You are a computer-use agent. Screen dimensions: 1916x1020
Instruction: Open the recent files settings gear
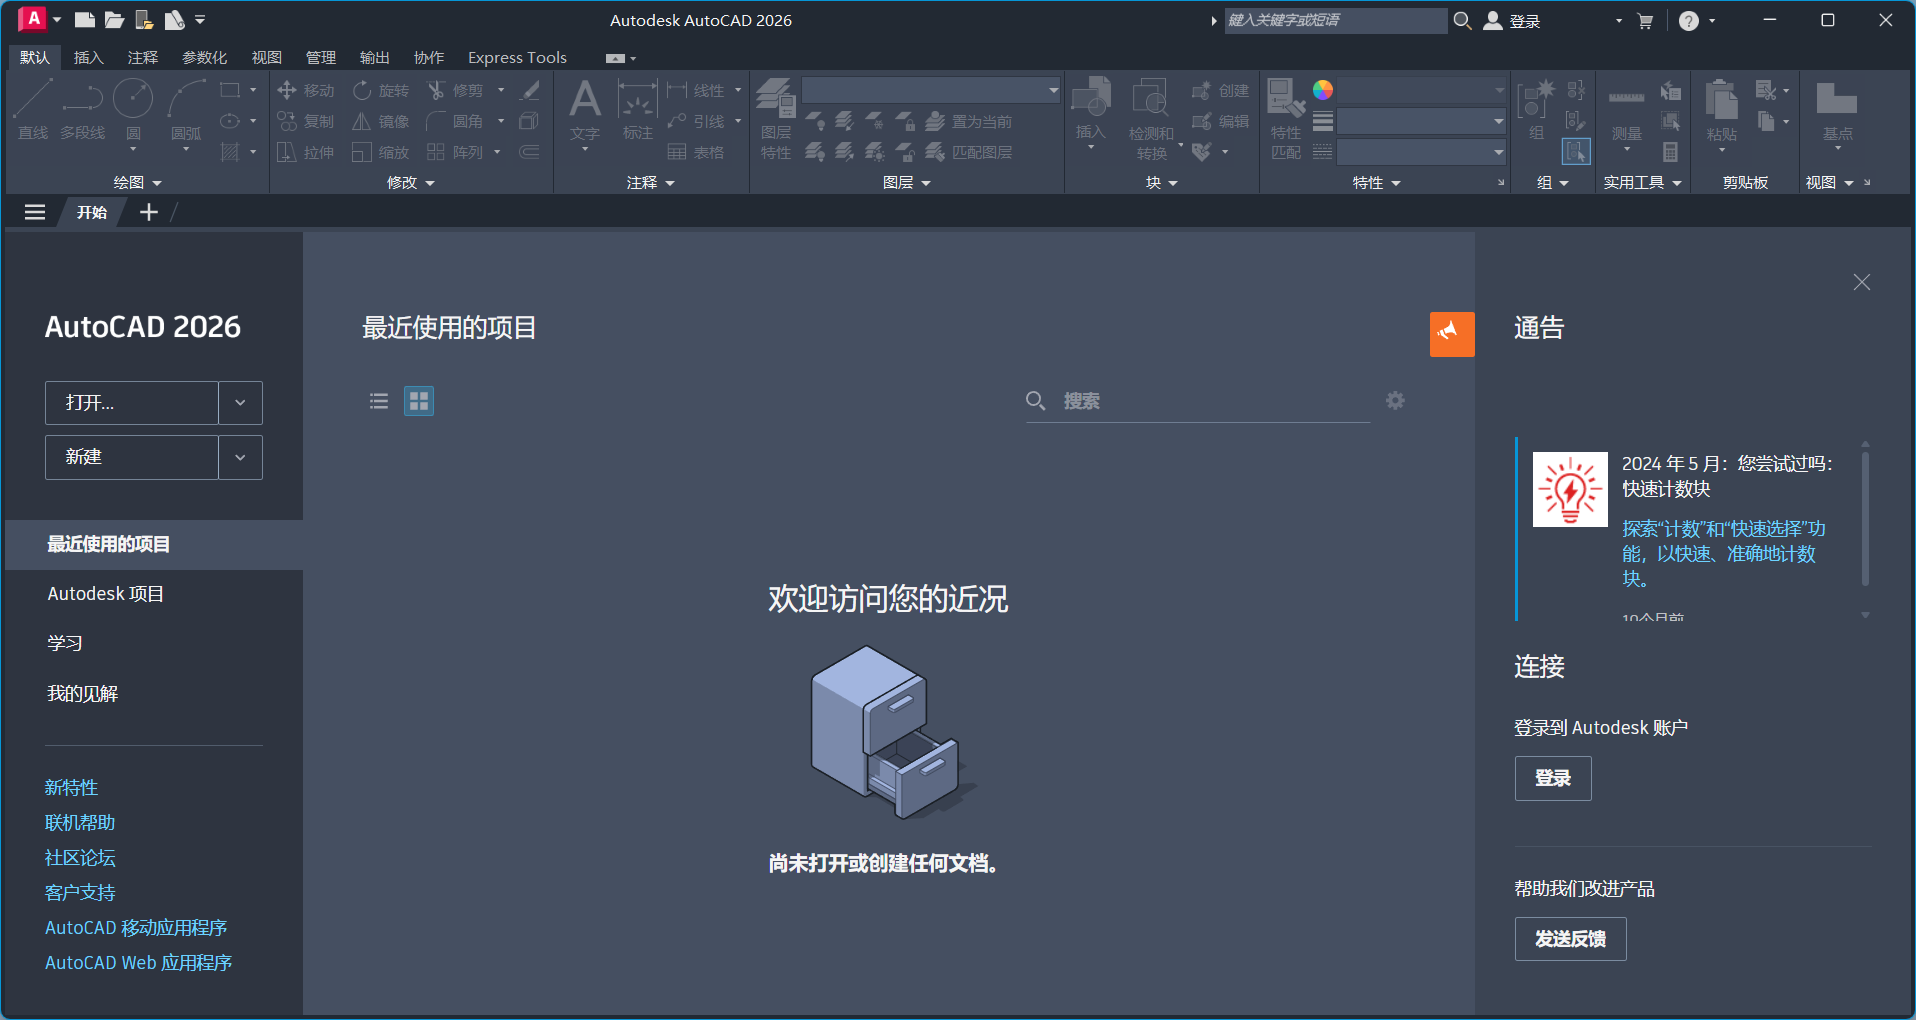[1395, 401]
